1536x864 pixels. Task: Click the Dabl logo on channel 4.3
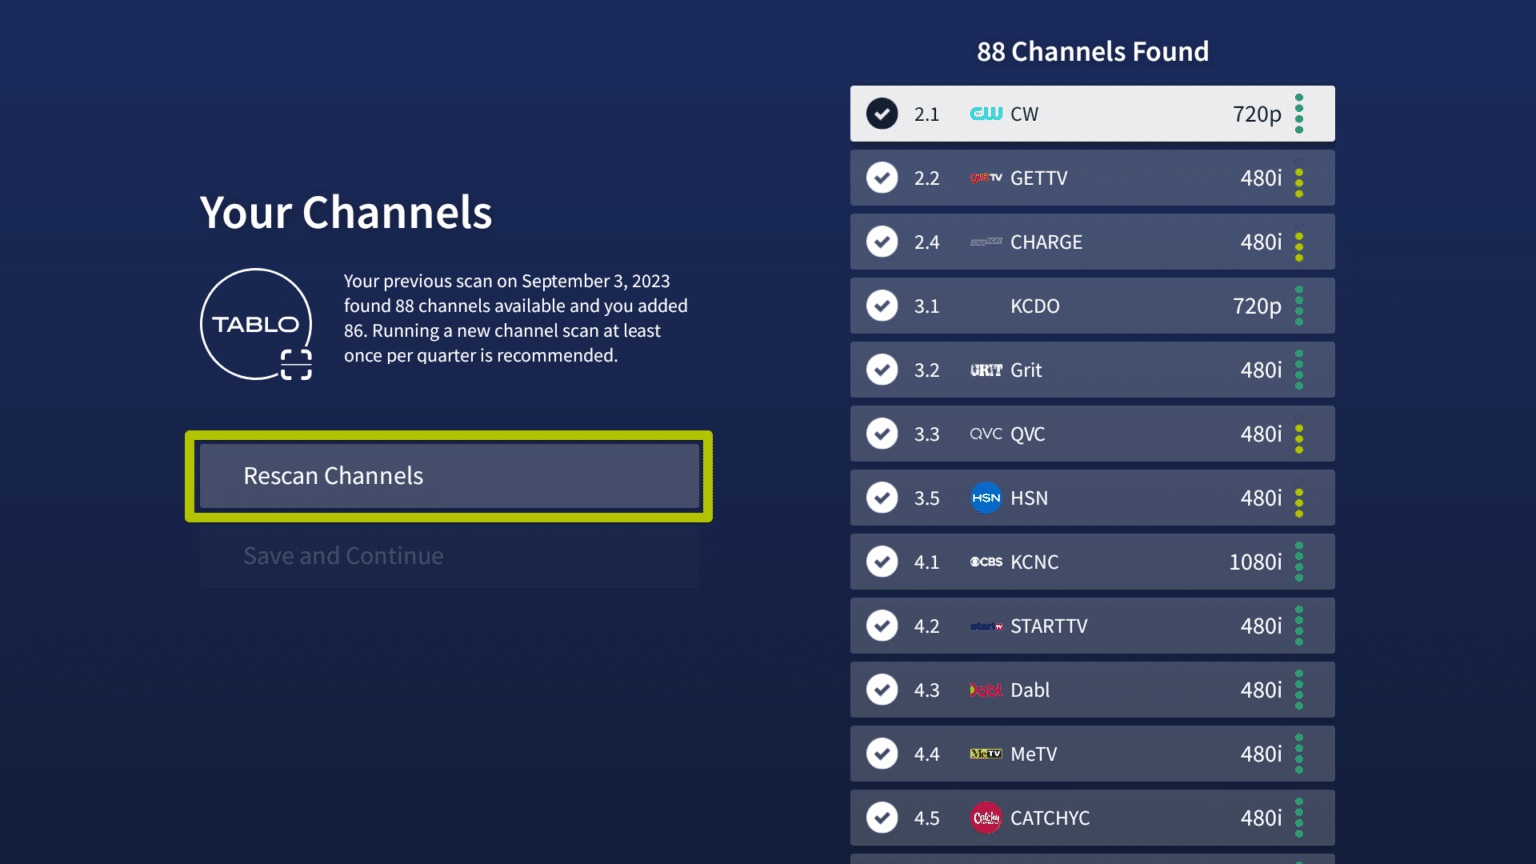[x=985, y=689]
